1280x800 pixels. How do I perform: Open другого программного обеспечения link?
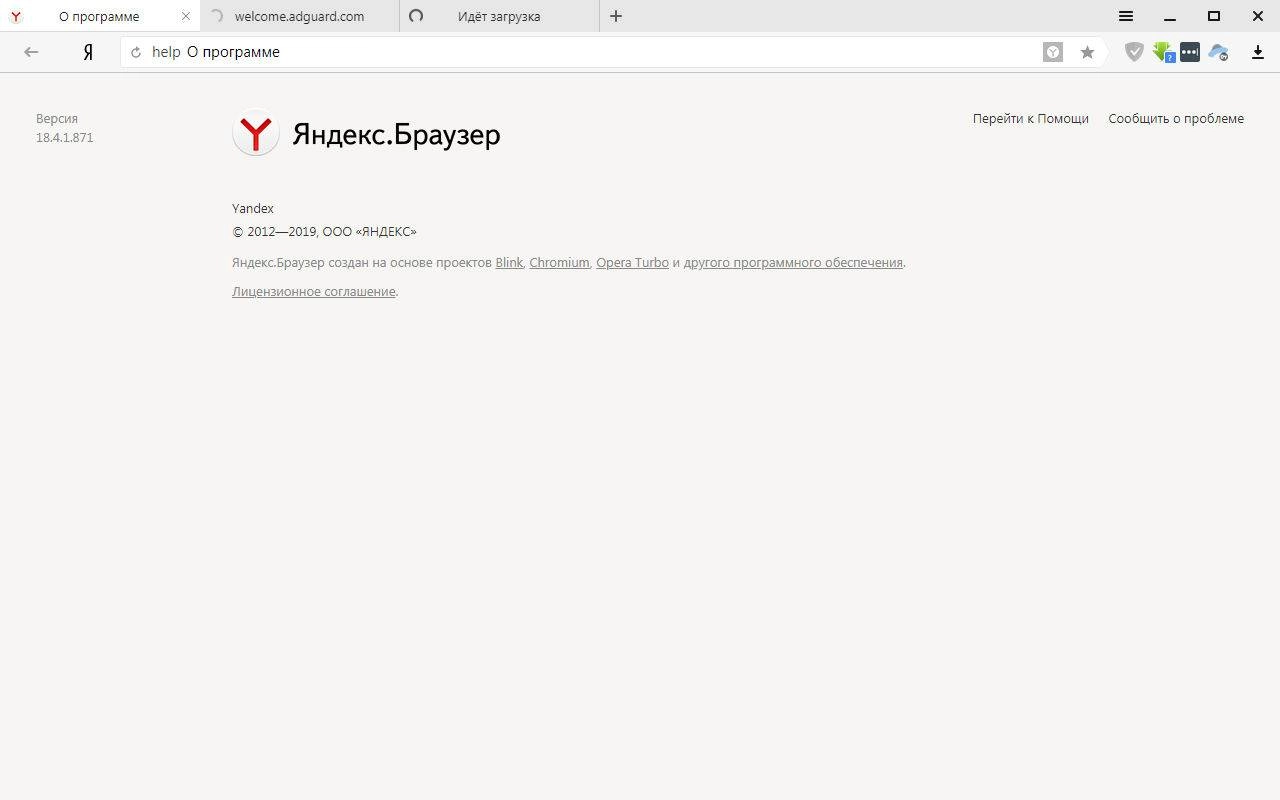793,262
